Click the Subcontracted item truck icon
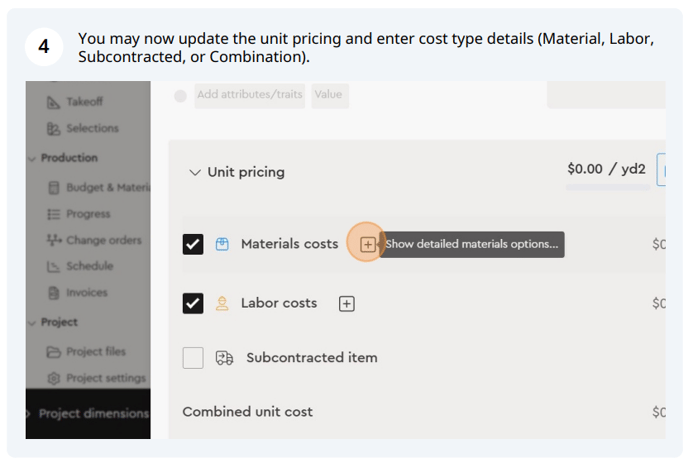The image size is (688, 463). click(224, 358)
